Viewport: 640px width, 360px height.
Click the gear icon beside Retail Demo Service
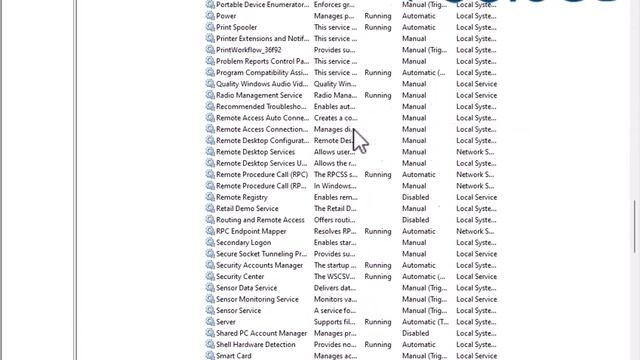(x=210, y=209)
